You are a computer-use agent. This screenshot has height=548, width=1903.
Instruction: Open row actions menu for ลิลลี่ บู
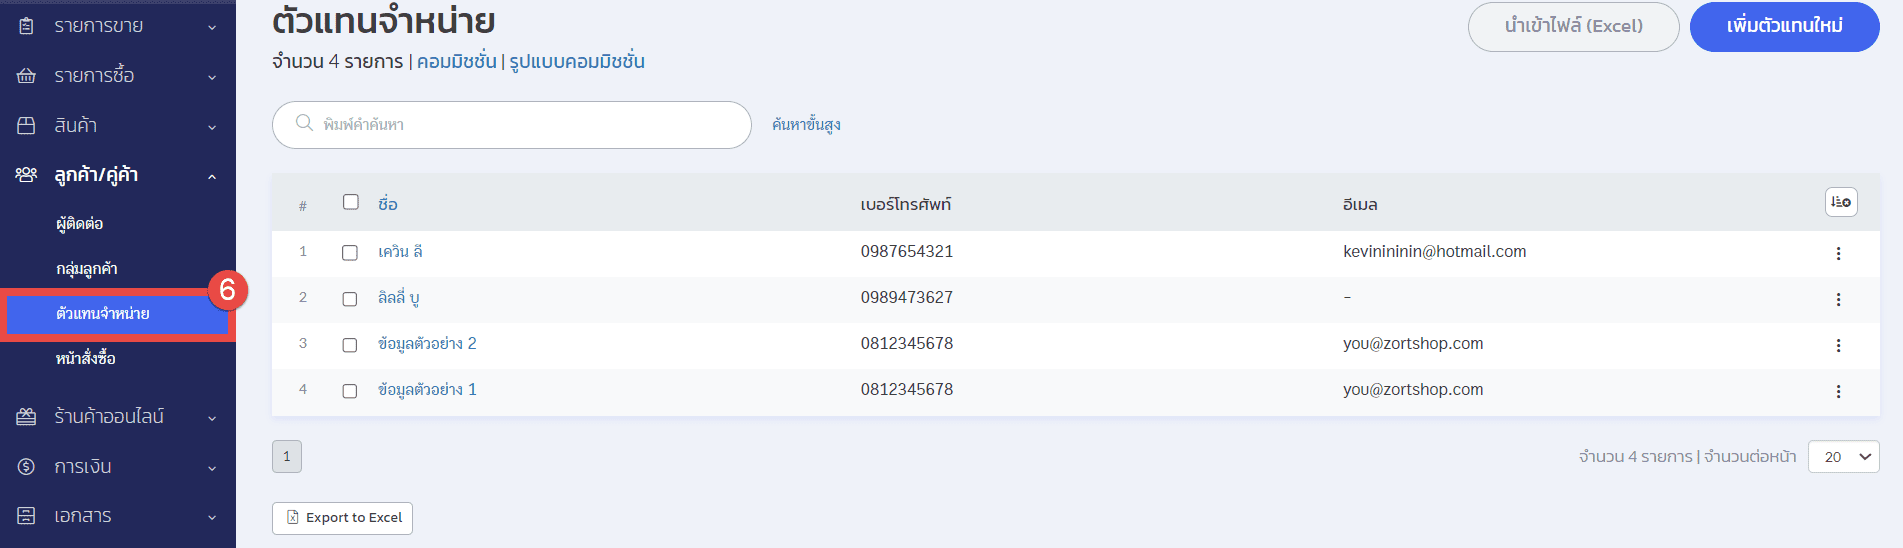[x=1838, y=300]
